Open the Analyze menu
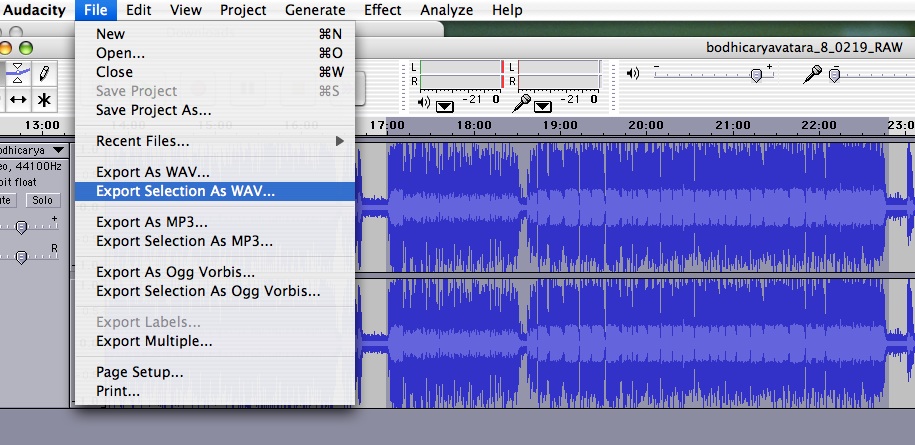915x445 pixels. (446, 10)
